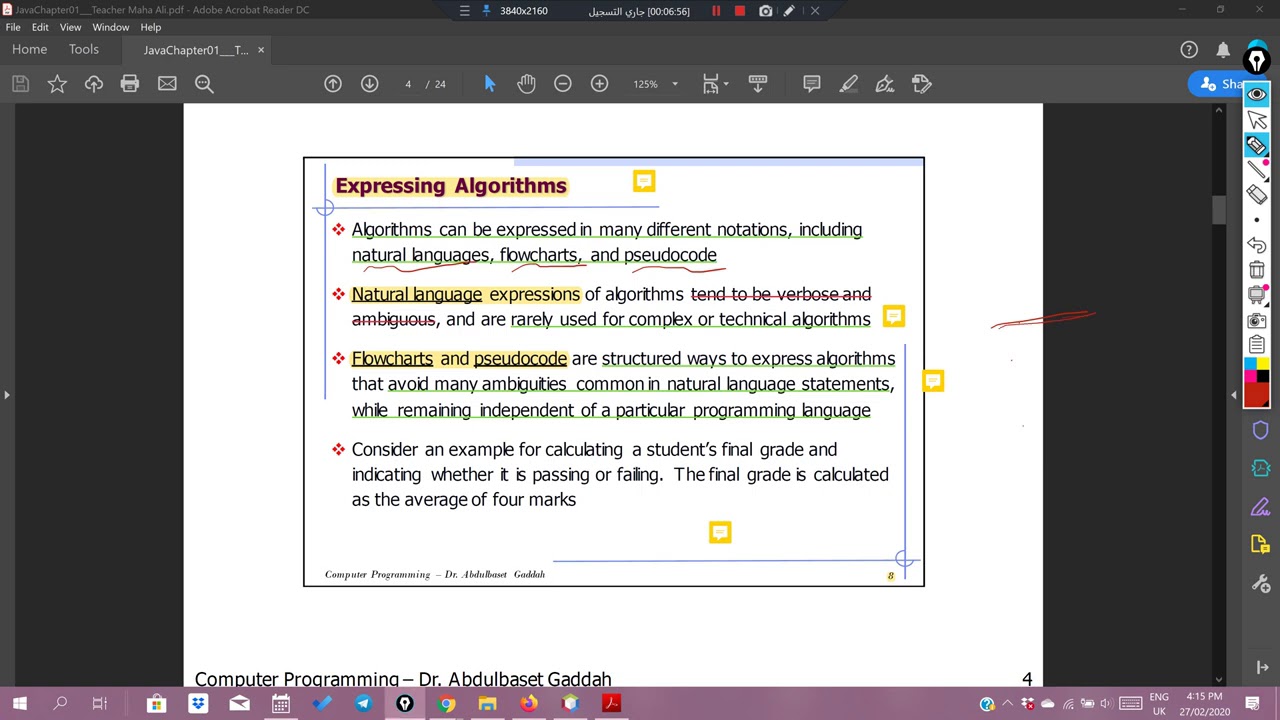Collapse the right tools pane arrow
1280x720 pixels.
tap(1233, 395)
